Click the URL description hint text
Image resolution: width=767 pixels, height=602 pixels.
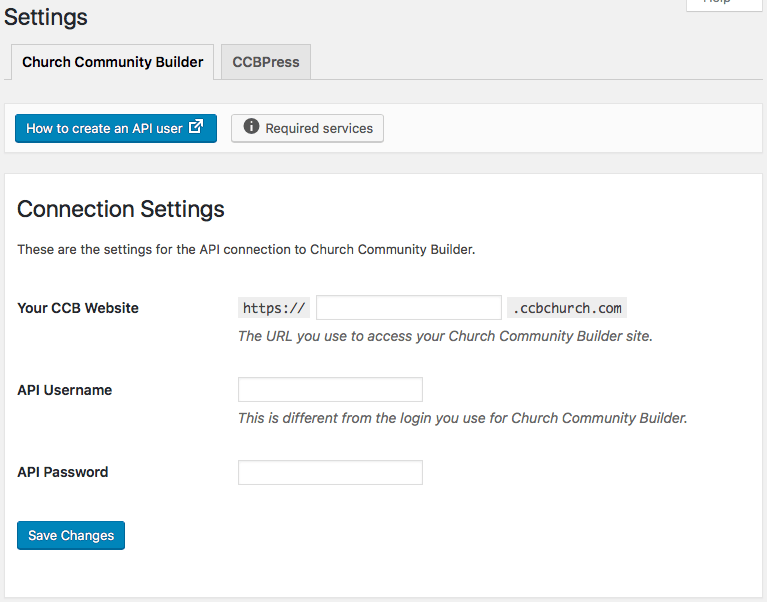click(445, 336)
